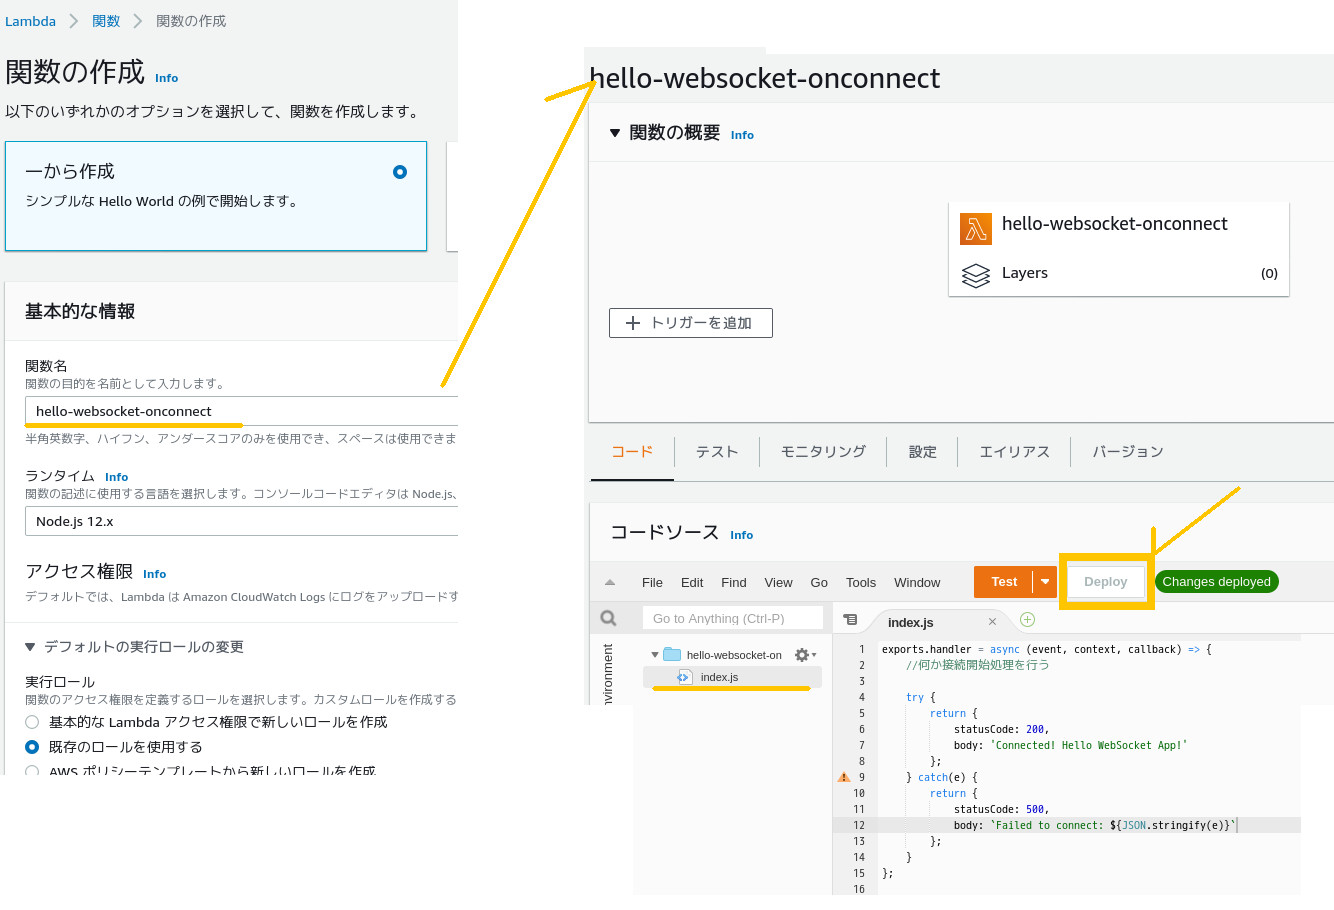Click 関数 breadcrumb link

point(106,21)
